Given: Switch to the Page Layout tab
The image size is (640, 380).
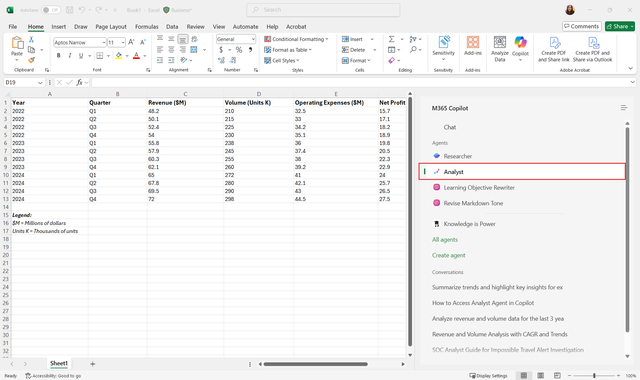Looking at the screenshot, I should pos(111,27).
